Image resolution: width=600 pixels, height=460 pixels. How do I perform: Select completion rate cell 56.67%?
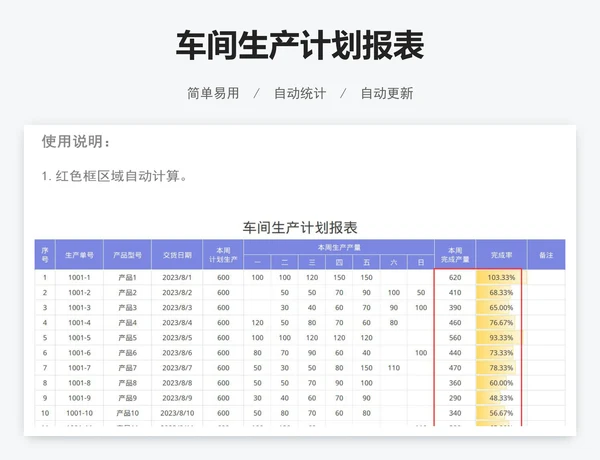[x=501, y=413]
